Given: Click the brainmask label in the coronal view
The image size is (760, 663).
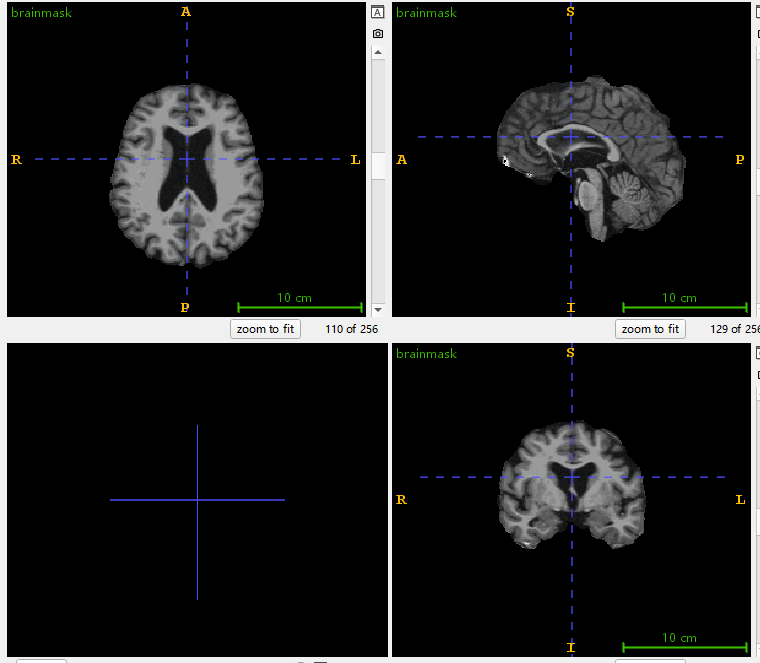Looking at the screenshot, I should pyautogui.click(x=426, y=354).
